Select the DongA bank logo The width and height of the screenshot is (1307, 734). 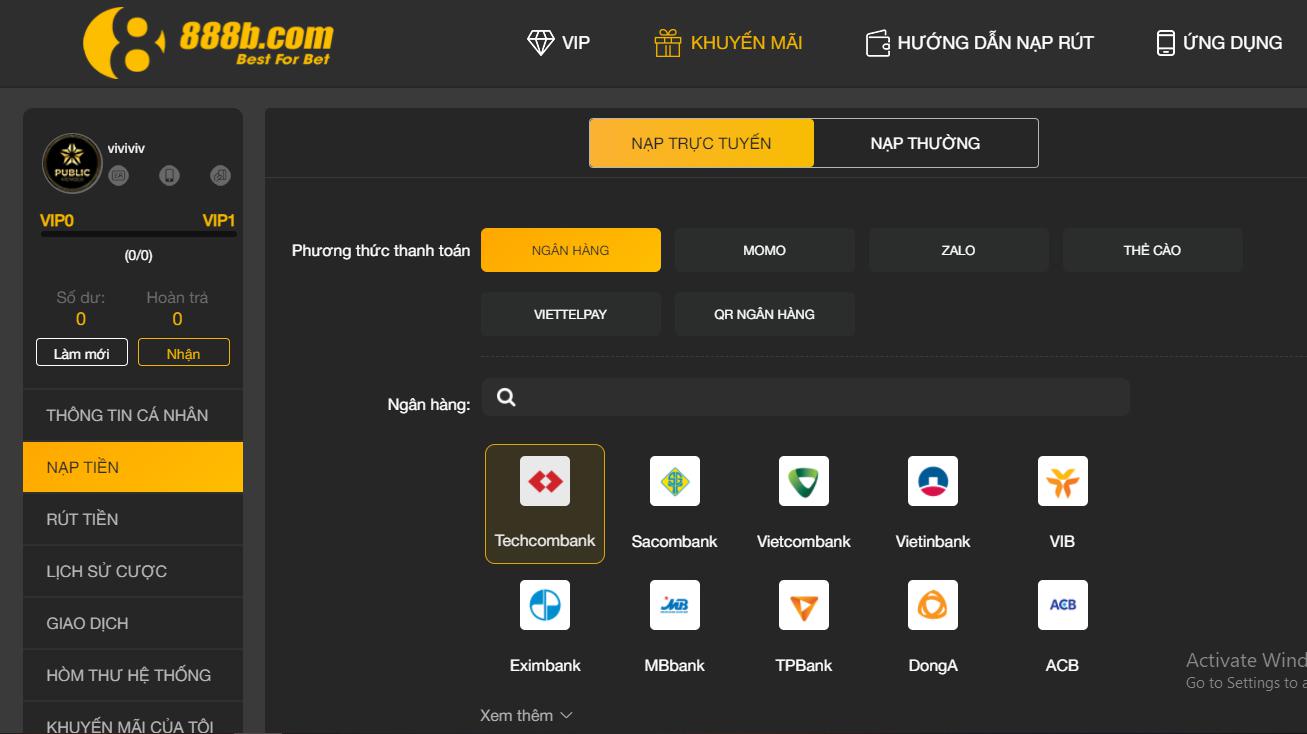click(x=933, y=605)
